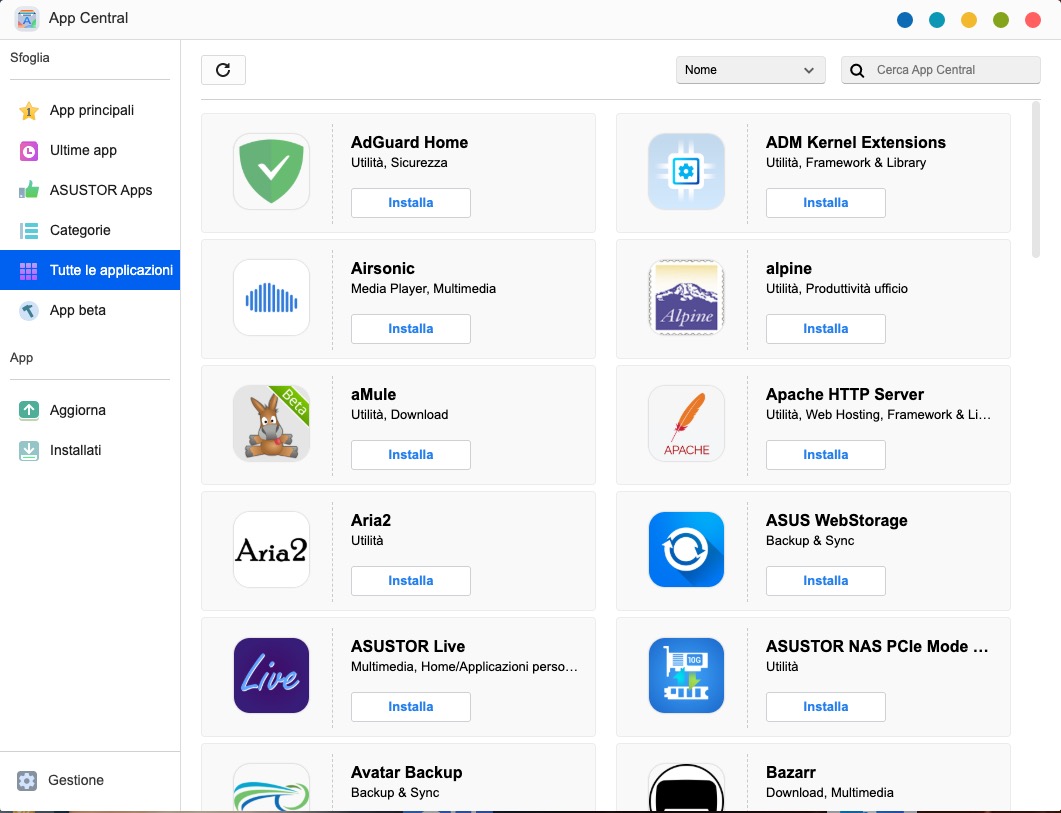Click the teal window button
Image resolution: width=1061 pixels, height=813 pixels.
coord(936,20)
